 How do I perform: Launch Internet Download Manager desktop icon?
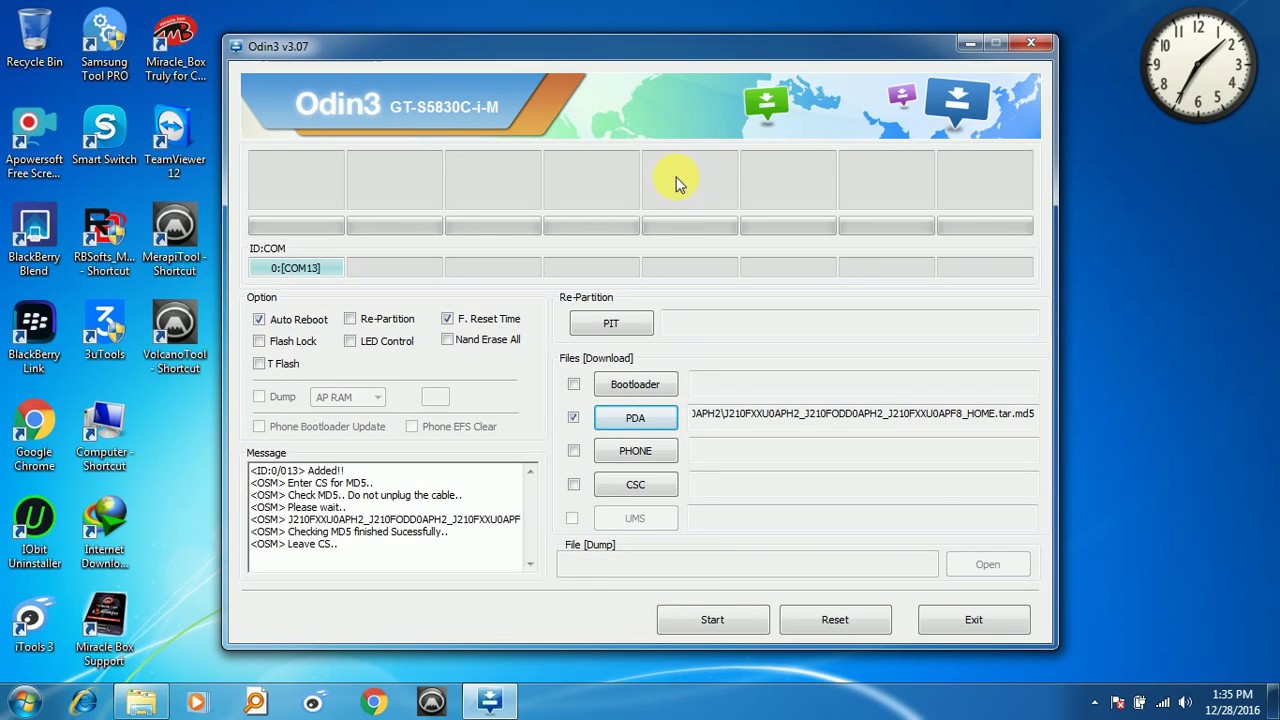(104, 533)
